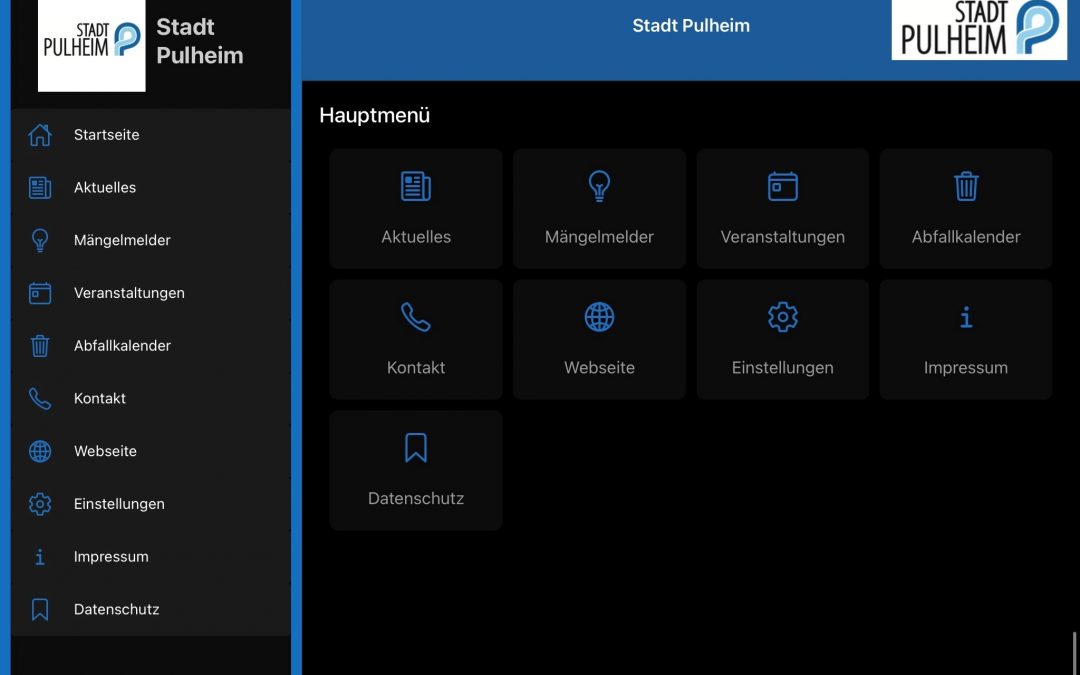The width and height of the screenshot is (1080, 675).
Task: Select Aktuelles label in the sidebar
Action: [x=105, y=187]
